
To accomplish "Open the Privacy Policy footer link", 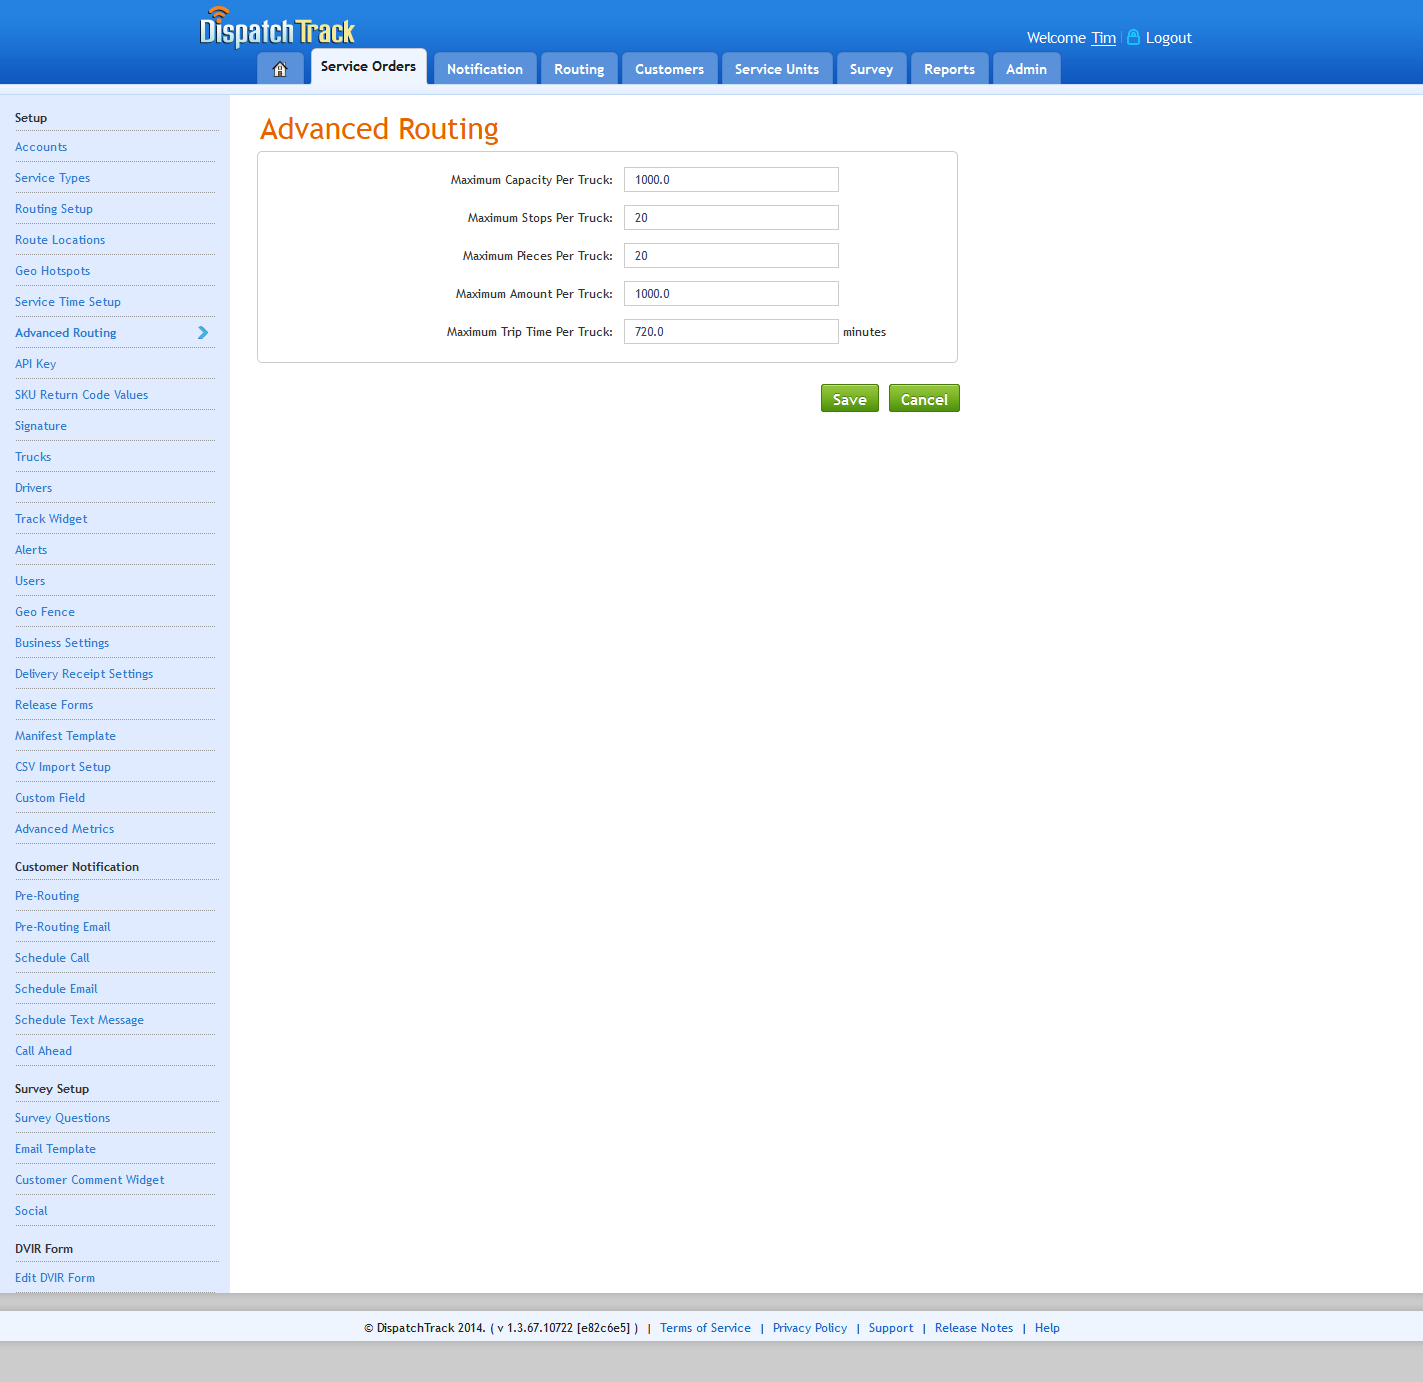I will tap(809, 1328).
